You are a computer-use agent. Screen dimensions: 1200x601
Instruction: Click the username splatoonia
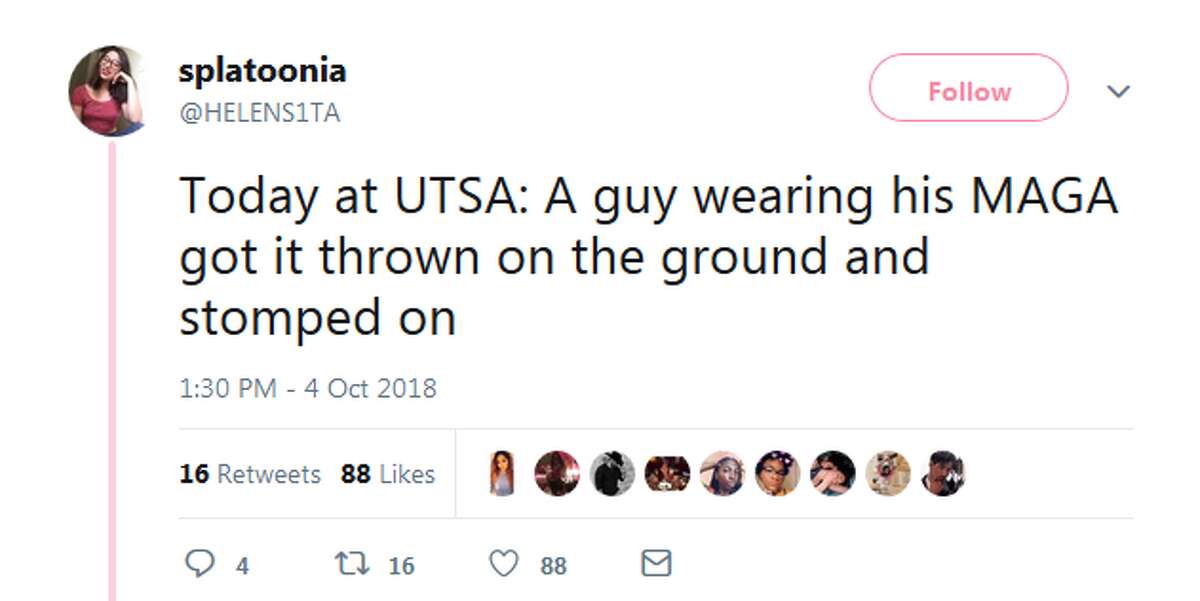point(261,70)
